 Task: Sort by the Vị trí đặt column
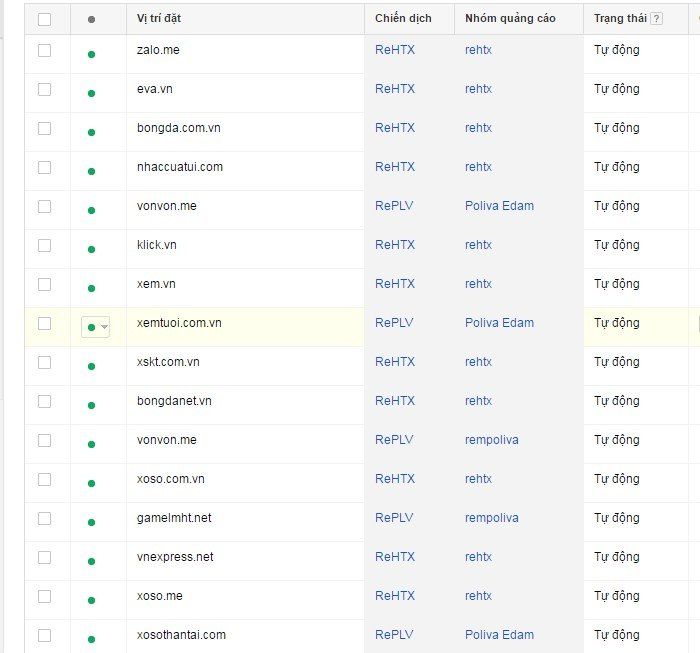point(159,18)
